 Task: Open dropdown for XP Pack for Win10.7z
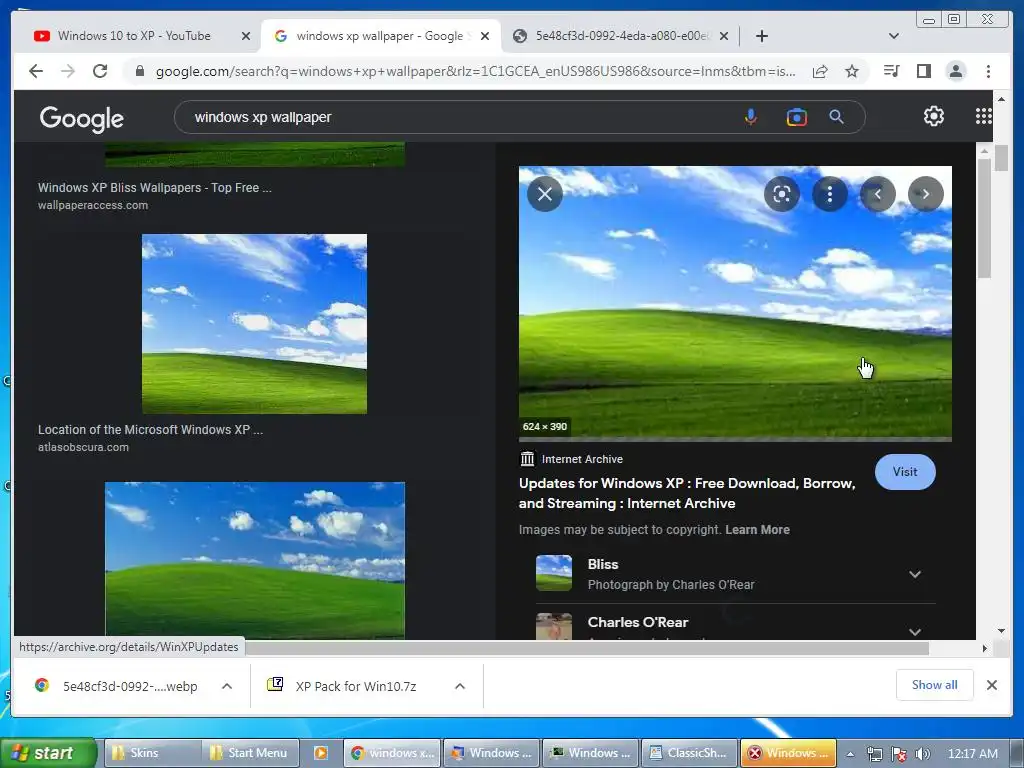pyautogui.click(x=460, y=686)
